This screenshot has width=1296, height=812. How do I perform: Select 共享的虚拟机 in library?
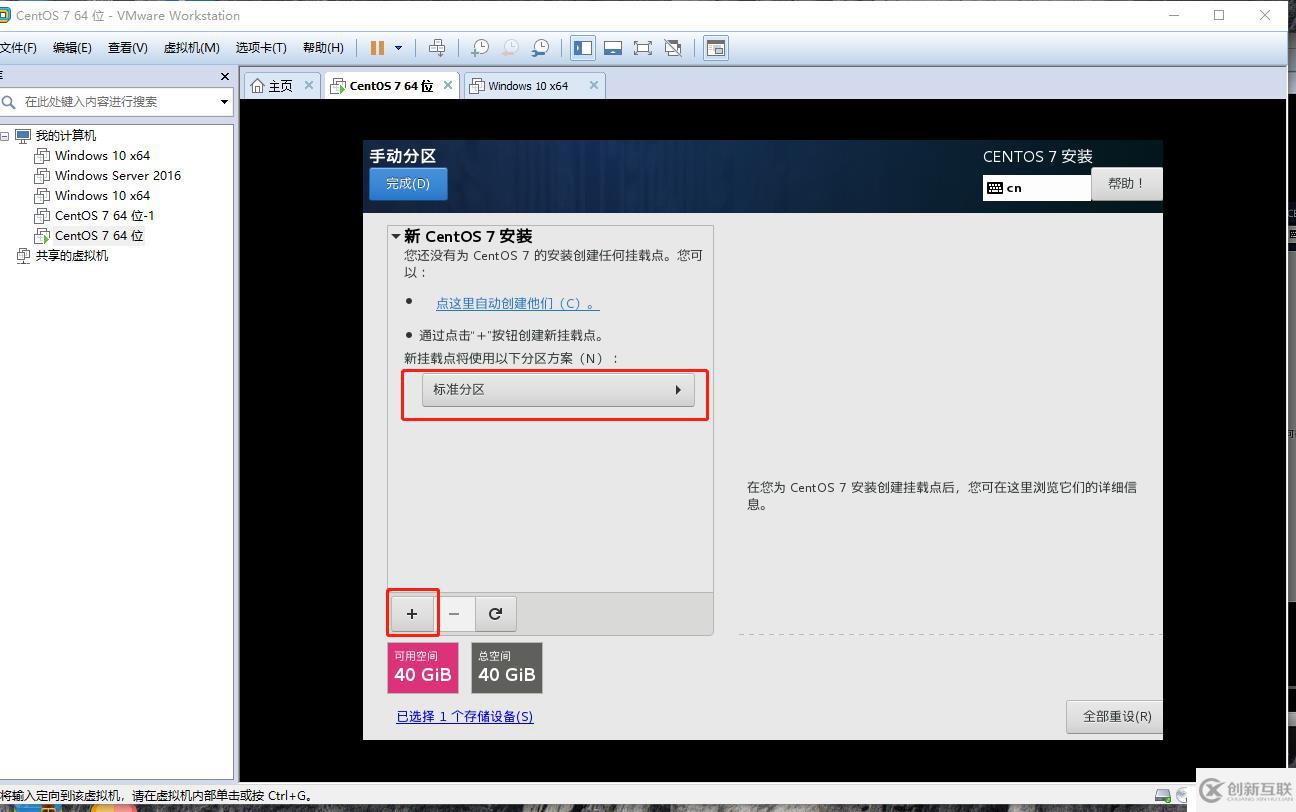tap(72, 256)
